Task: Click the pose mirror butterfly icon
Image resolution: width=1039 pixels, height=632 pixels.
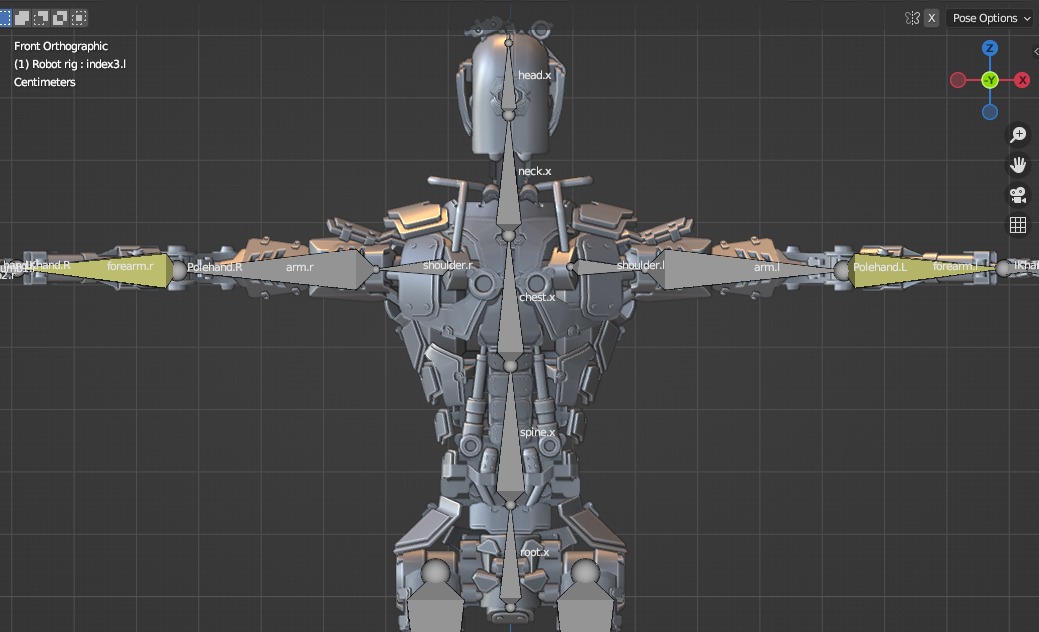Action: [912, 18]
